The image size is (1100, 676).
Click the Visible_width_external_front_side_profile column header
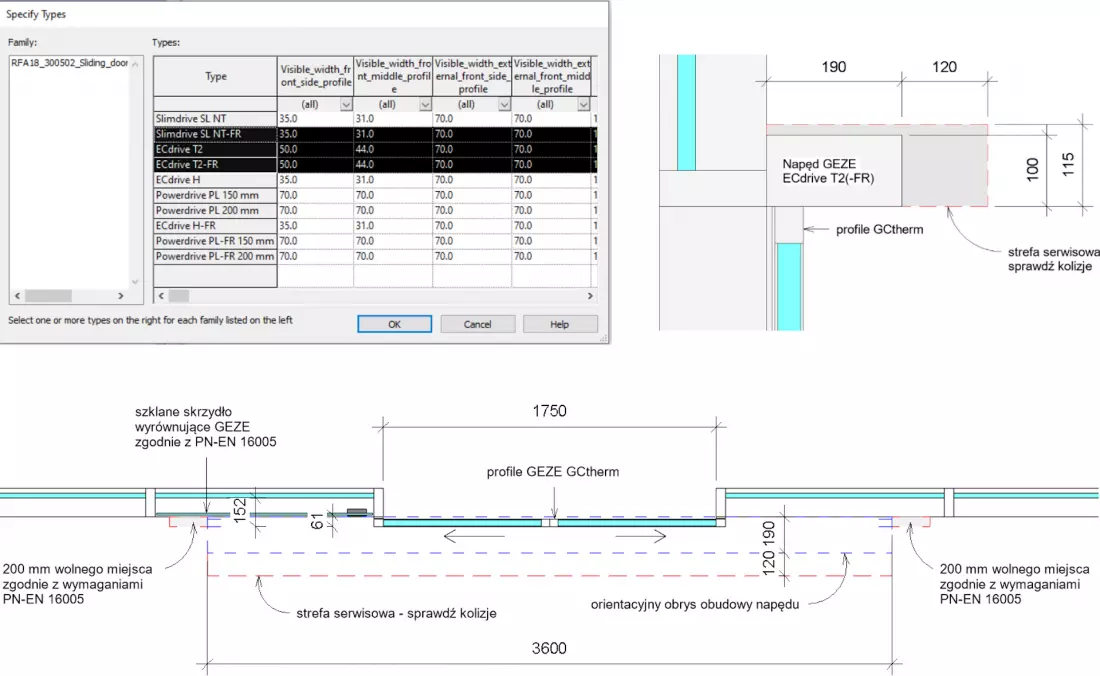473,76
